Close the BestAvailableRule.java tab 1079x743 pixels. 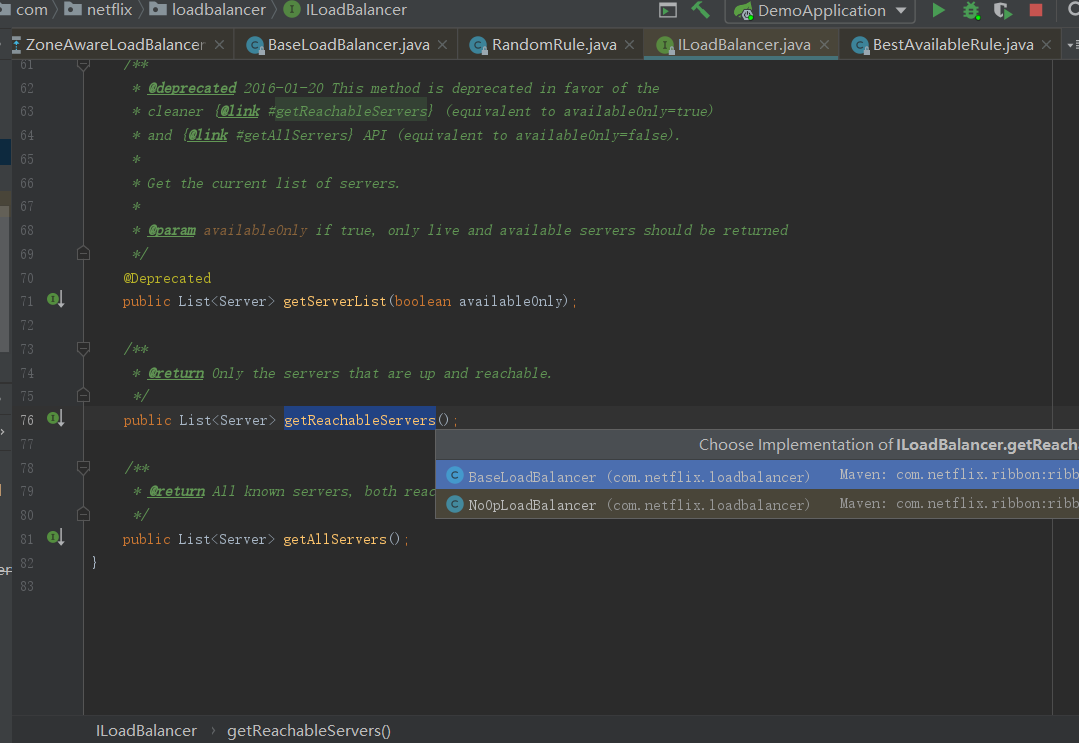click(x=1046, y=45)
